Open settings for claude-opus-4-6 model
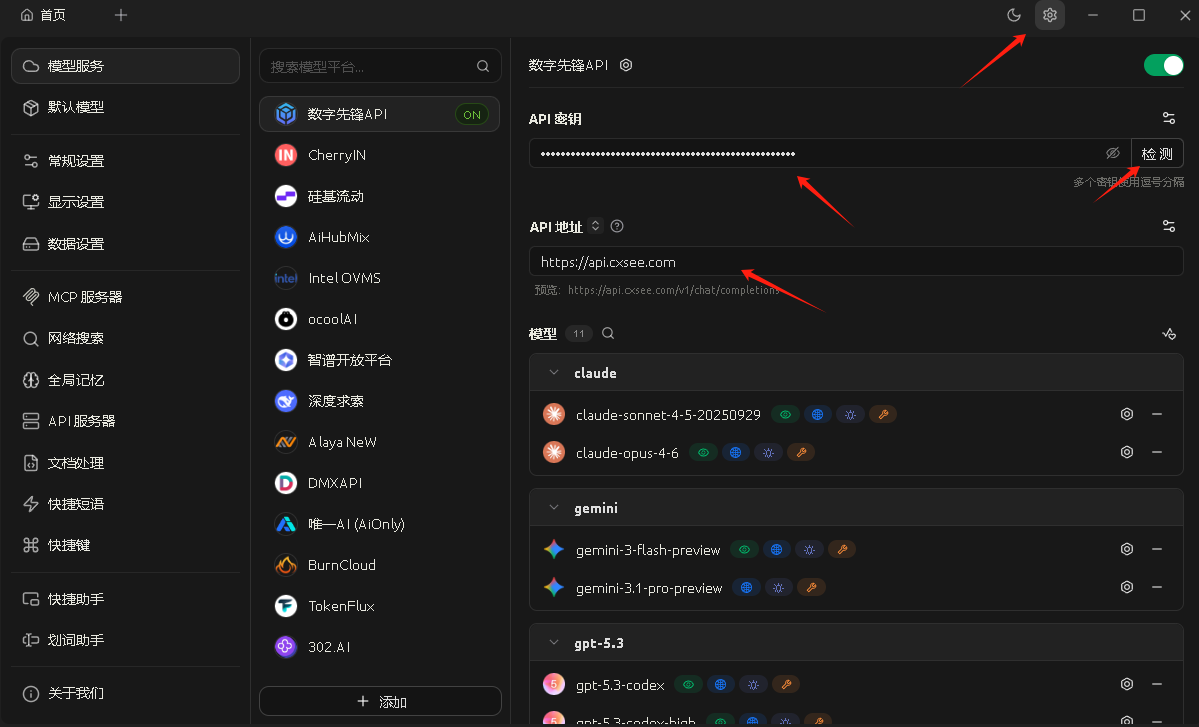Screen dimensions: 1199x727 point(1127,452)
